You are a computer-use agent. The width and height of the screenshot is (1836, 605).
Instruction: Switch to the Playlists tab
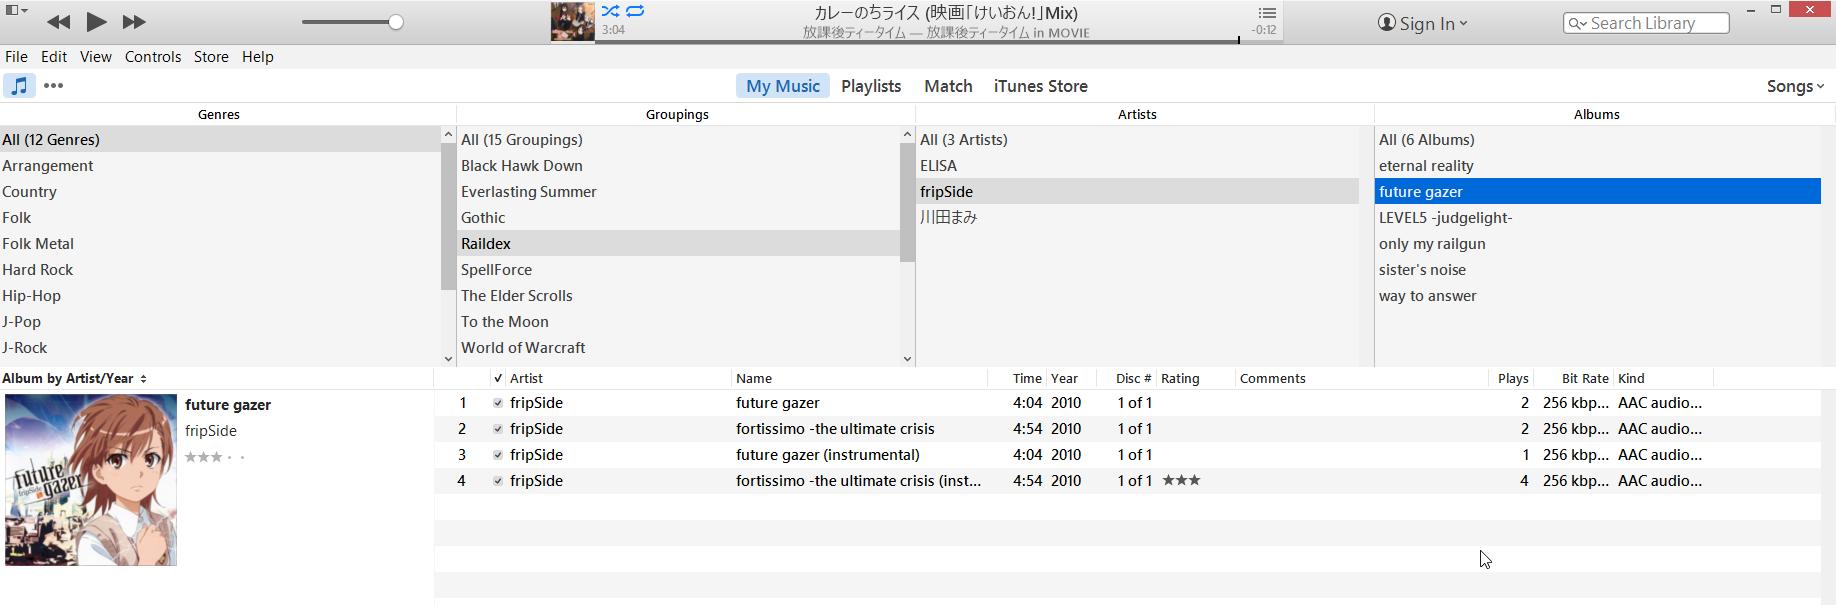pyautogui.click(x=871, y=86)
